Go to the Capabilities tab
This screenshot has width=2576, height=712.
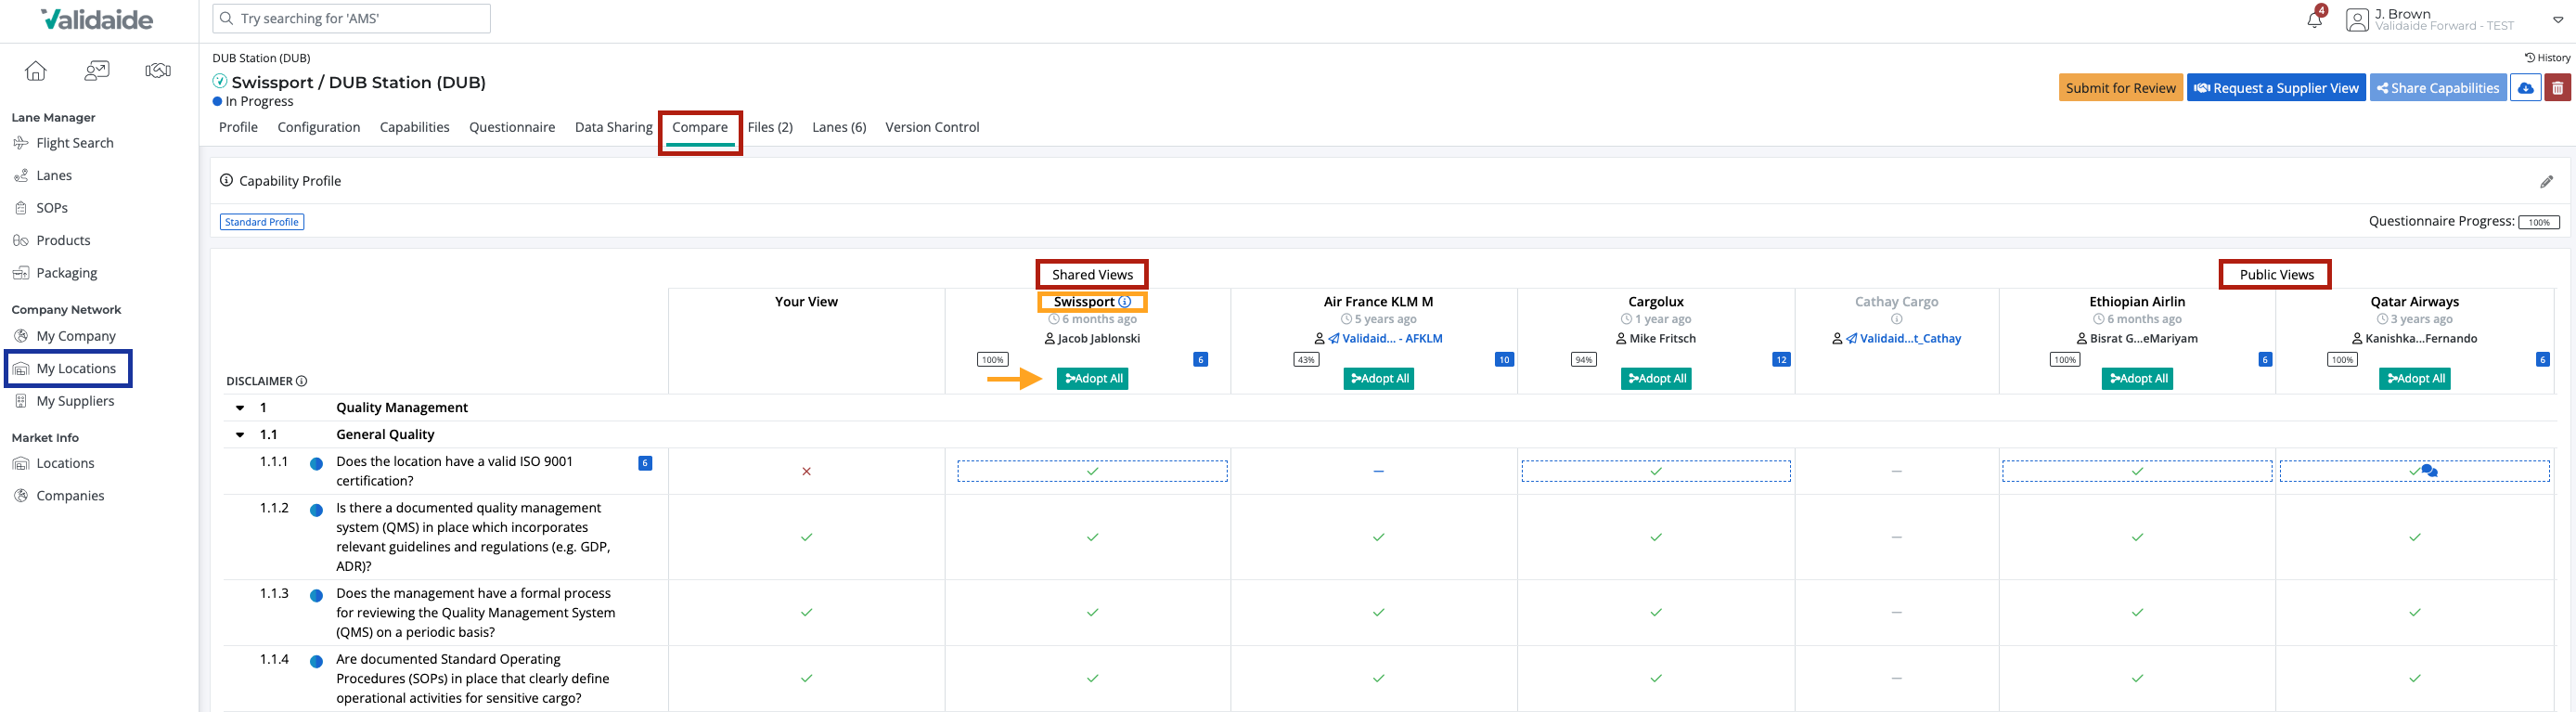coord(415,127)
